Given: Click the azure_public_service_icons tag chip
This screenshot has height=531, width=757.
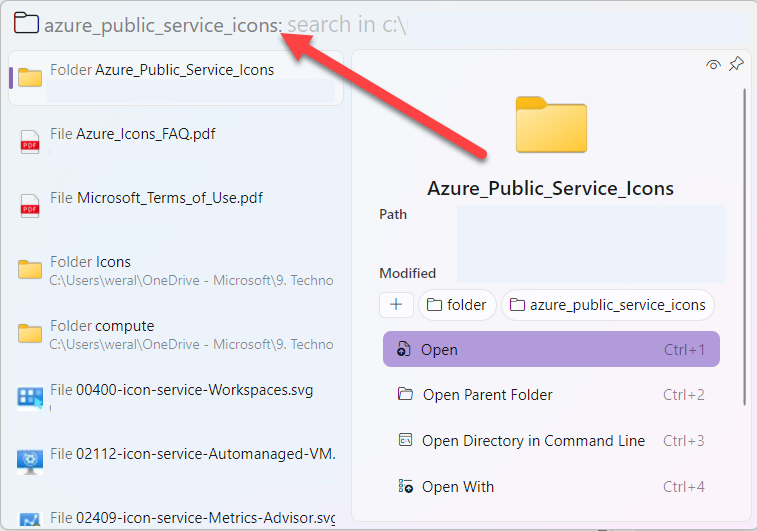Looking at the screenshot, I should point(608,305).
